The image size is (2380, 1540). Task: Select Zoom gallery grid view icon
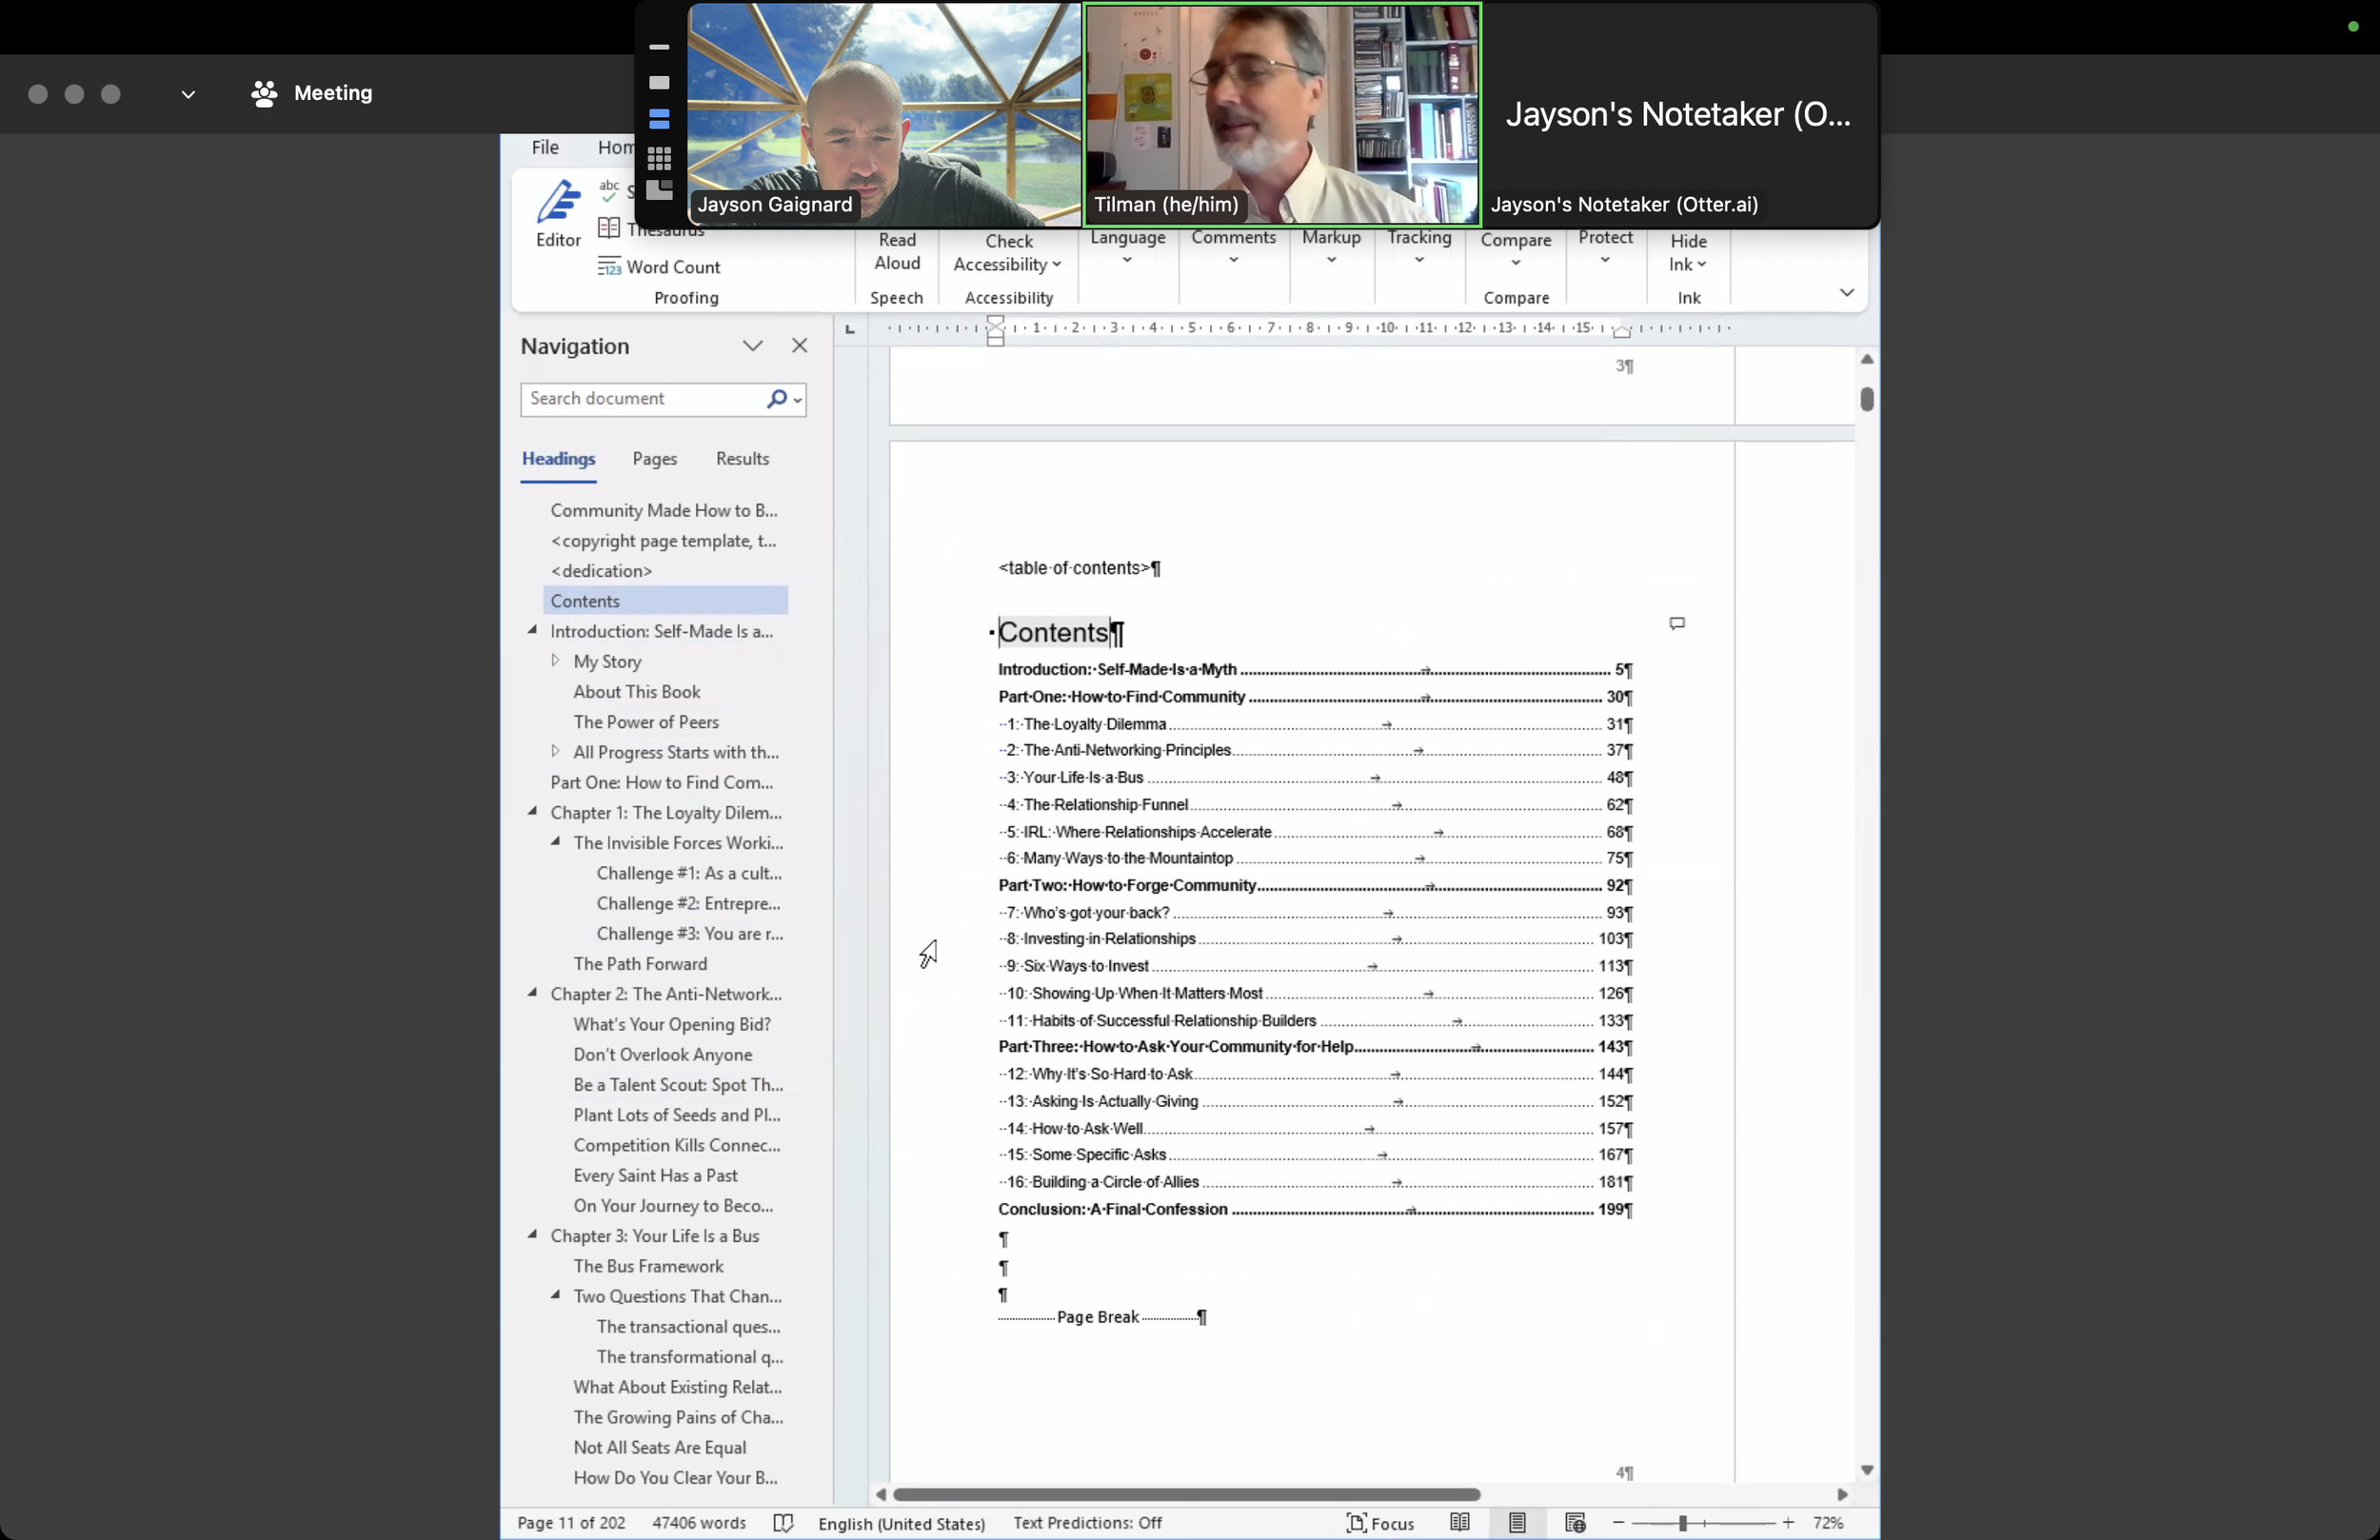click(x=659, y=158)
